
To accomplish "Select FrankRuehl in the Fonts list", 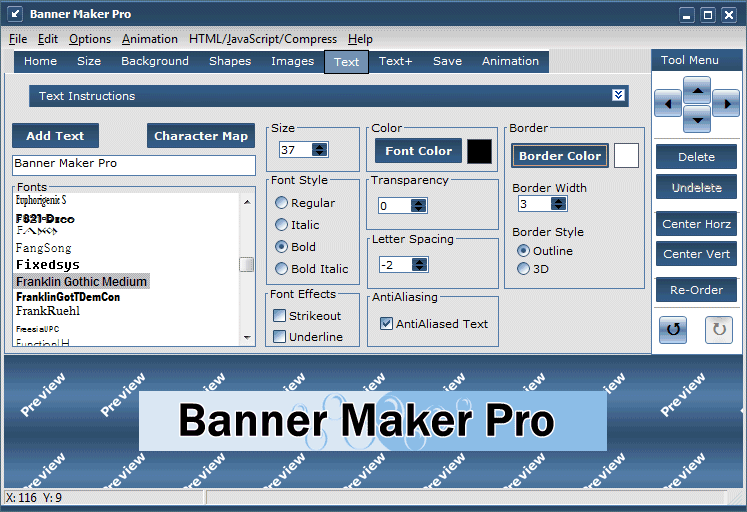I will tap(48, 311).
